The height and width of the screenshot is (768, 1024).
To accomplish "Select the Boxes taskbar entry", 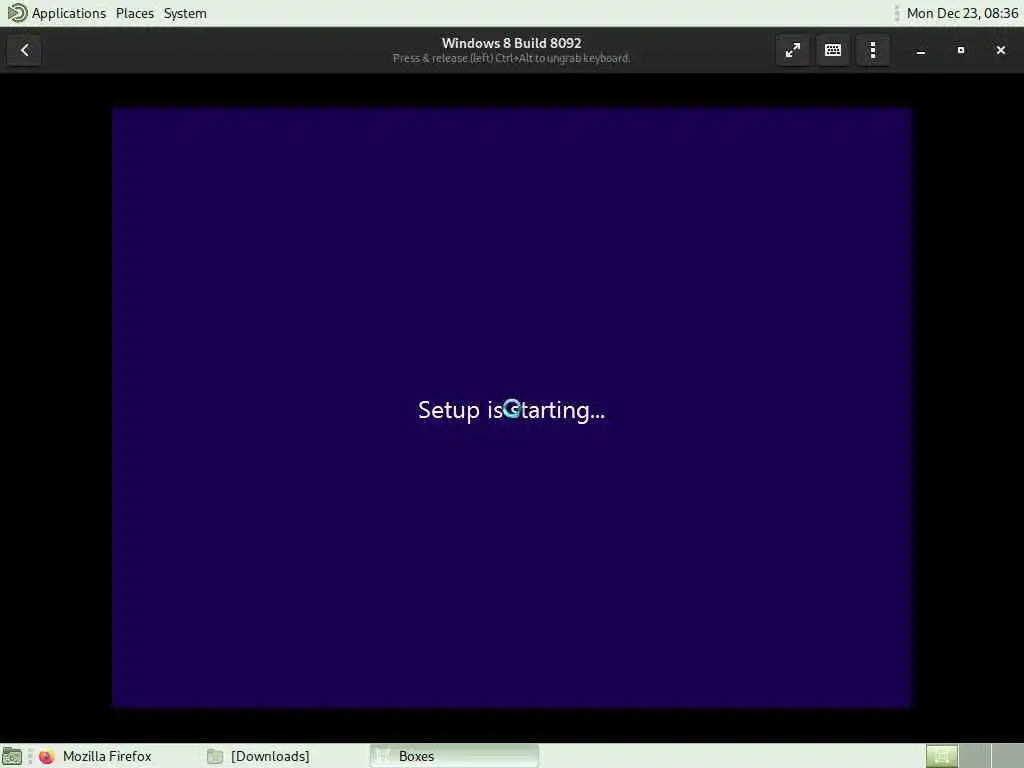I will tap(454, 756).
